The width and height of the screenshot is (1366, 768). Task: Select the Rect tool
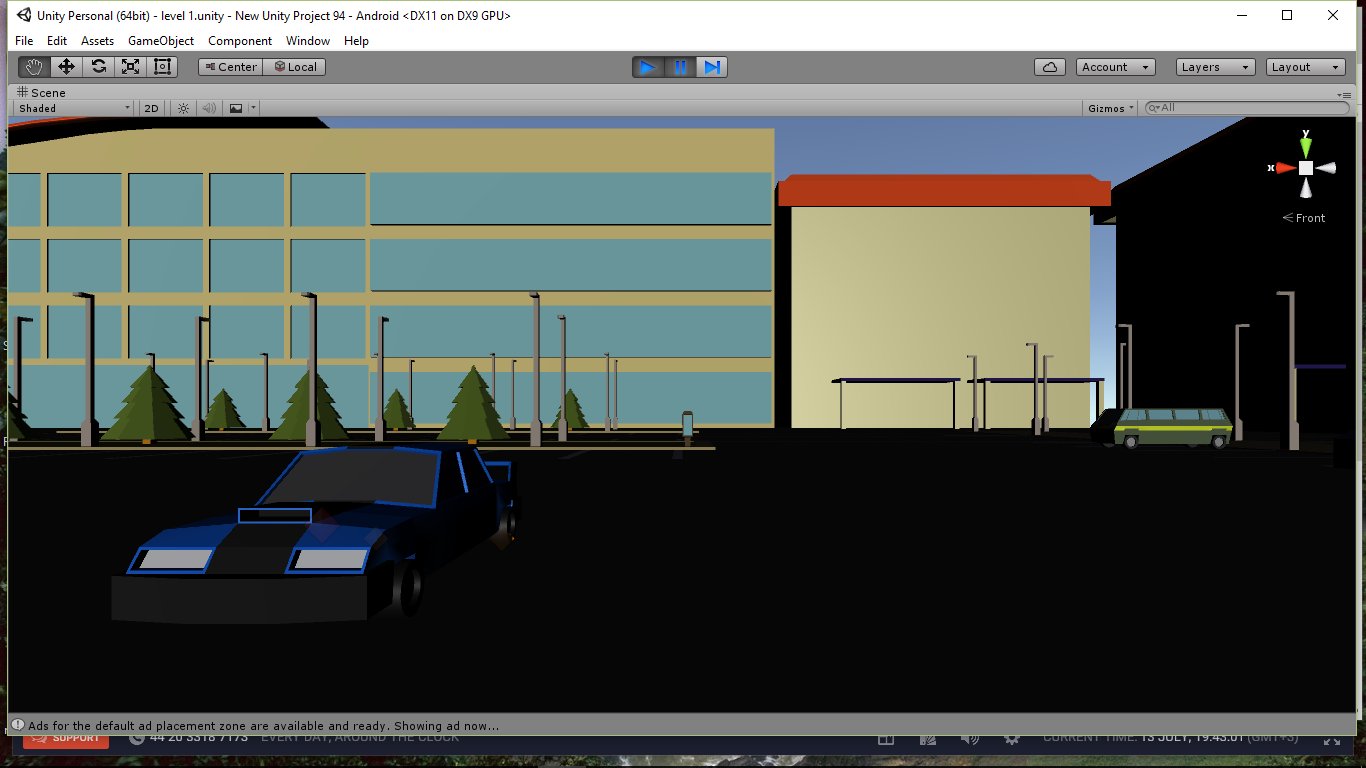tap(162, 66)
